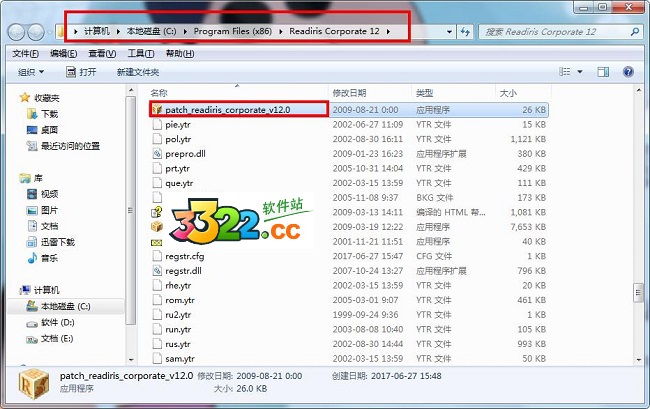Open the 文件(F) menu

click(x=25, y=53)
